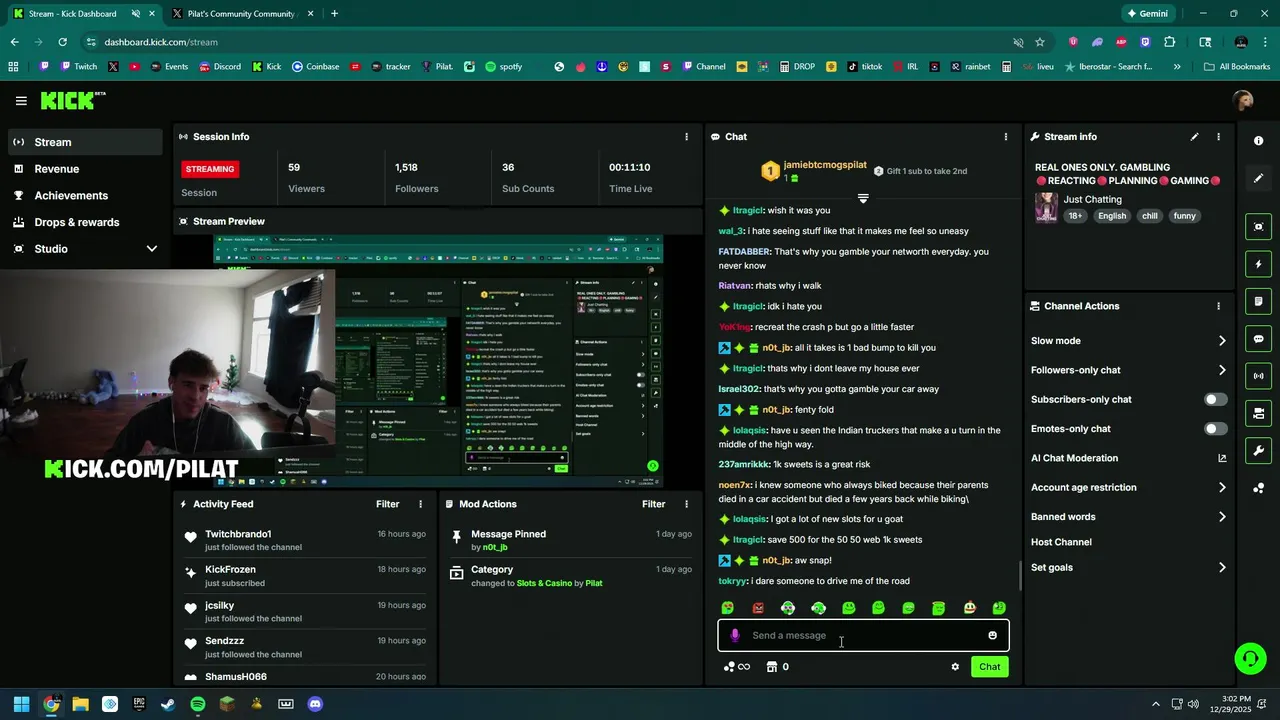Viewport: 1280px width, 720px height.
Task: Open Revenue in left sidebar
Action: (x=85, y=169)
